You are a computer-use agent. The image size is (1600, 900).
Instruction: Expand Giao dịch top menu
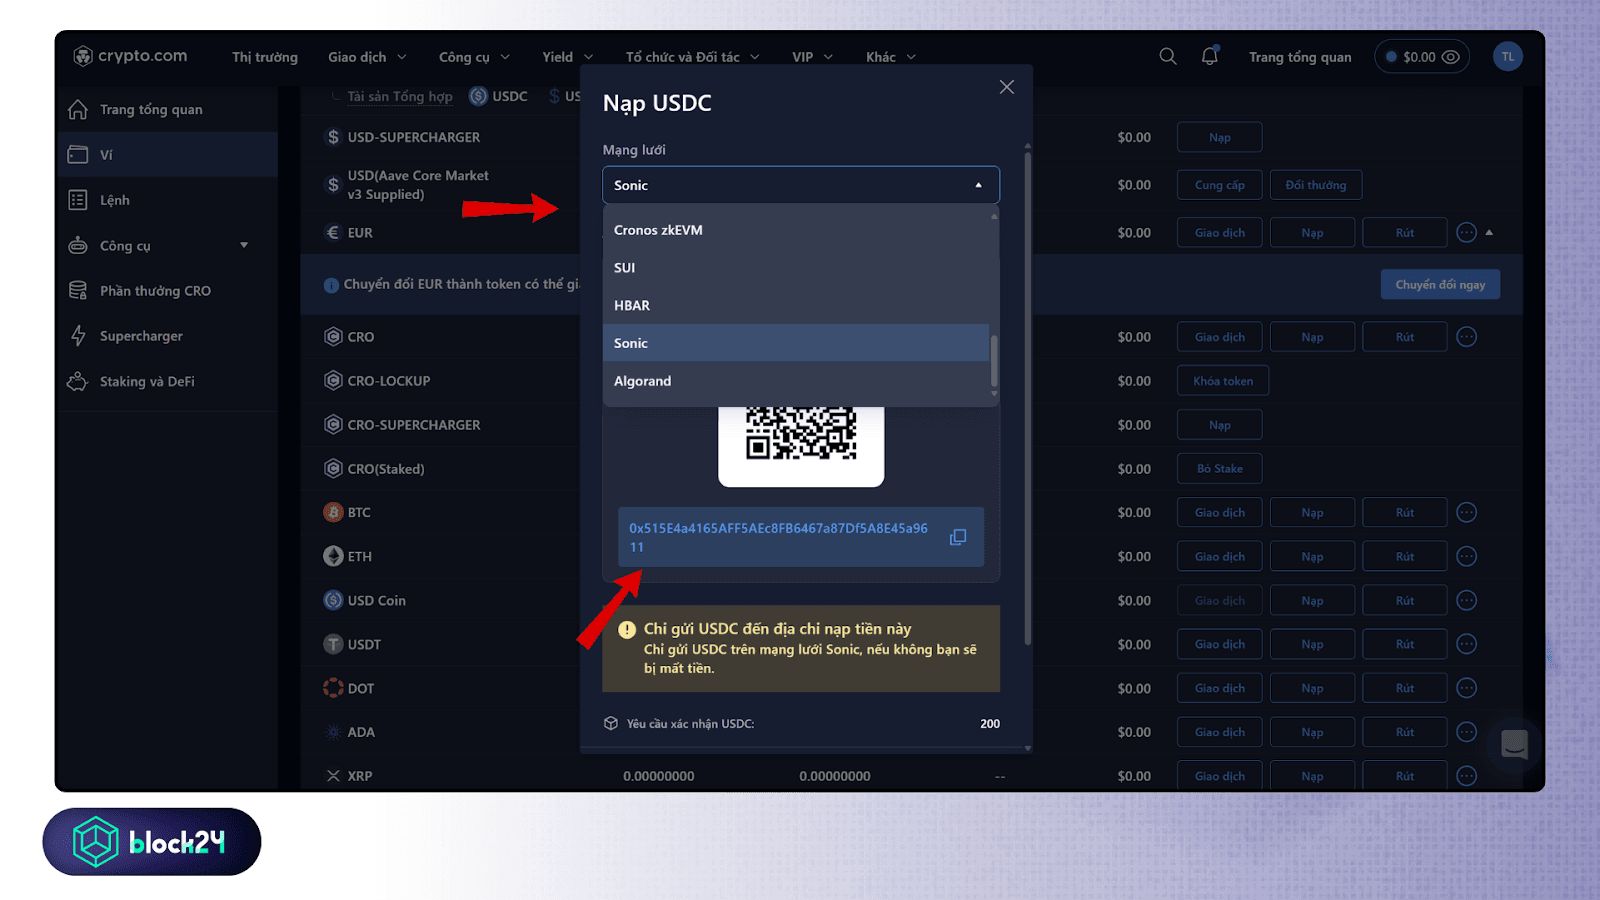[x=367, y=57]
